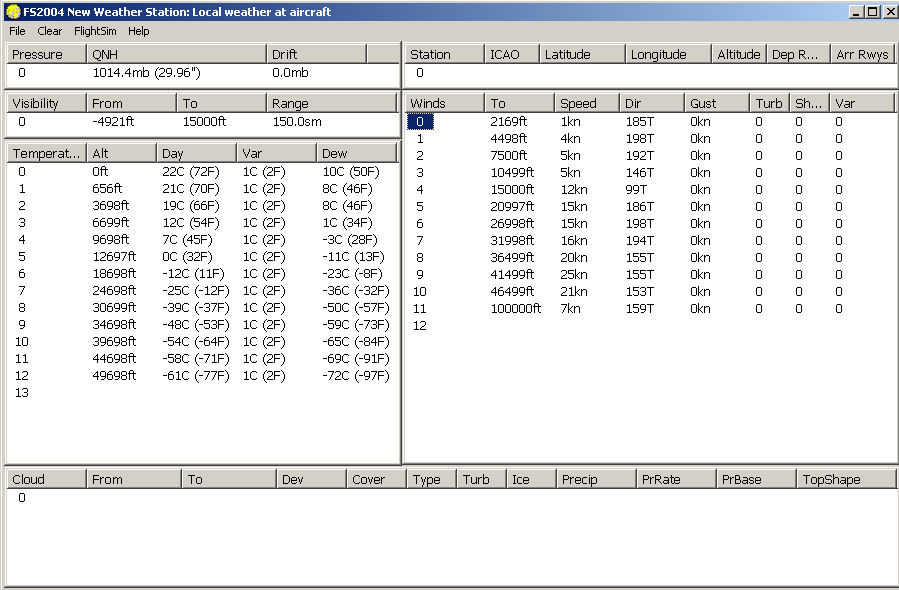The image size is (899, 590).
Task: Click dew point -72C (-97F)
Action: click(x=355, y=376)
